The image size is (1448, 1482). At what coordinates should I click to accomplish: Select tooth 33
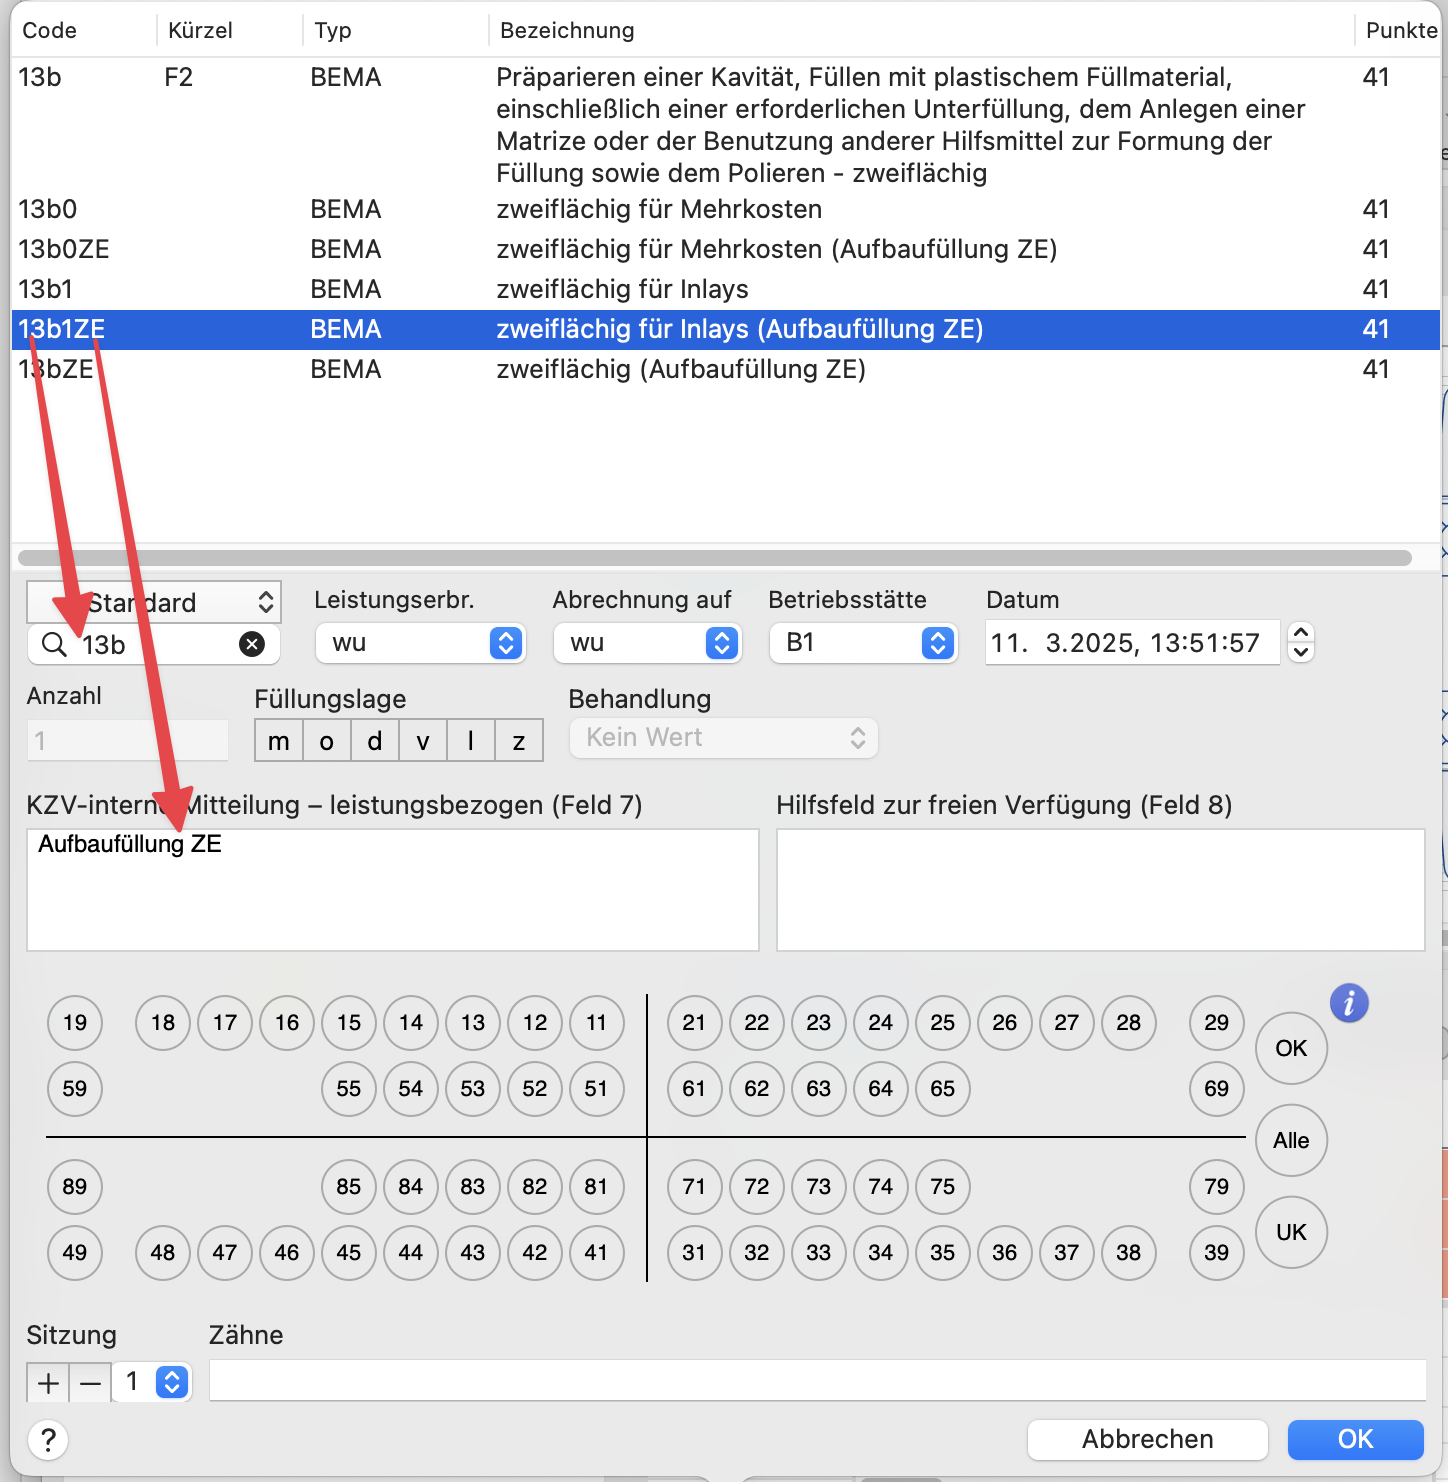click(819, 1252)
